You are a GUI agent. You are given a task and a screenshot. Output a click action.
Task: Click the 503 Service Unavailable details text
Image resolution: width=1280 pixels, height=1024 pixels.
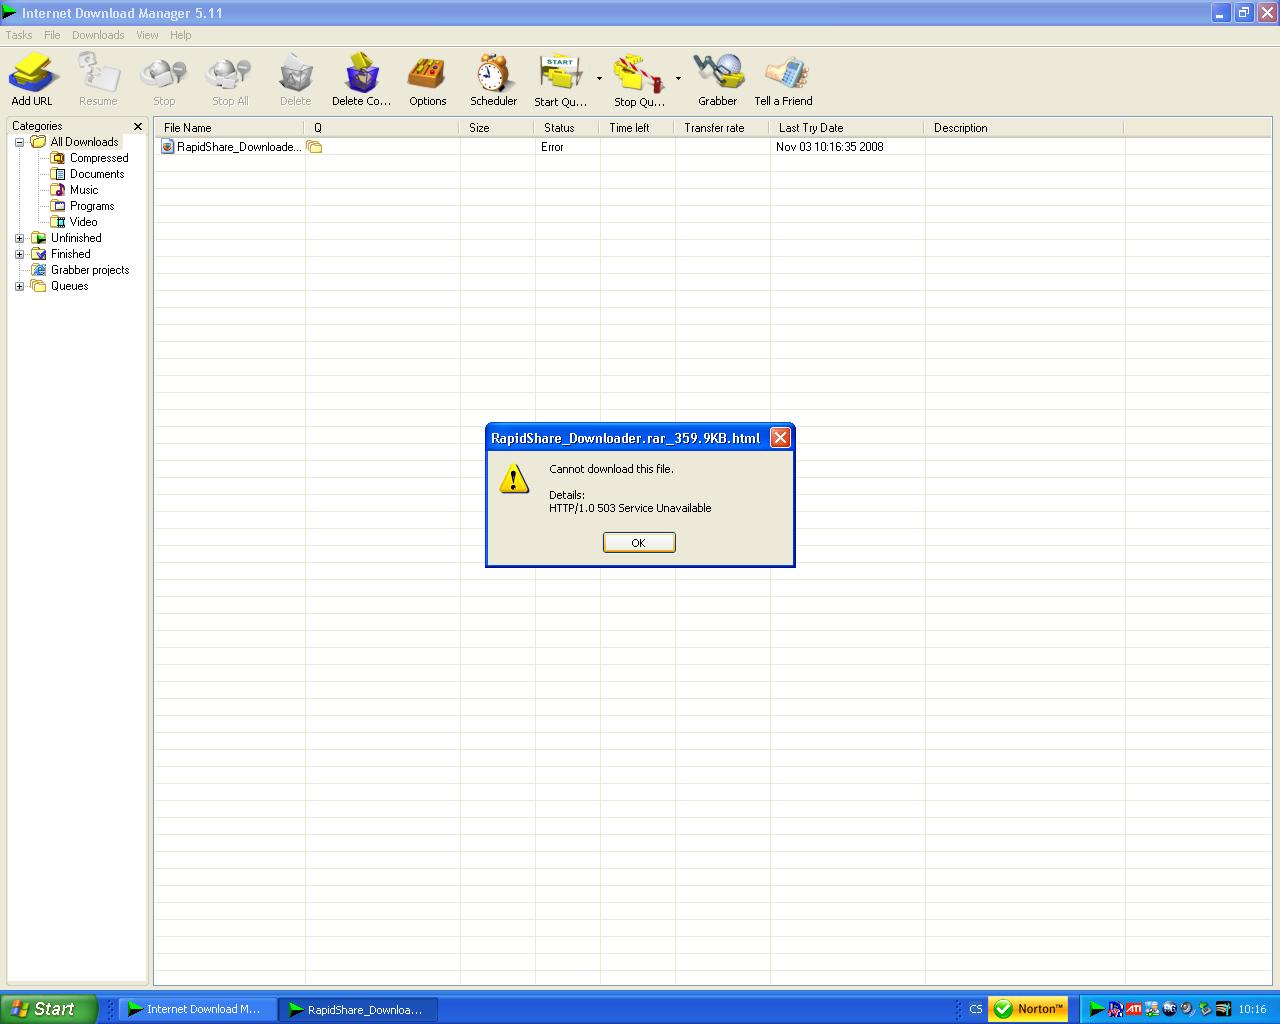click(630, 508)
